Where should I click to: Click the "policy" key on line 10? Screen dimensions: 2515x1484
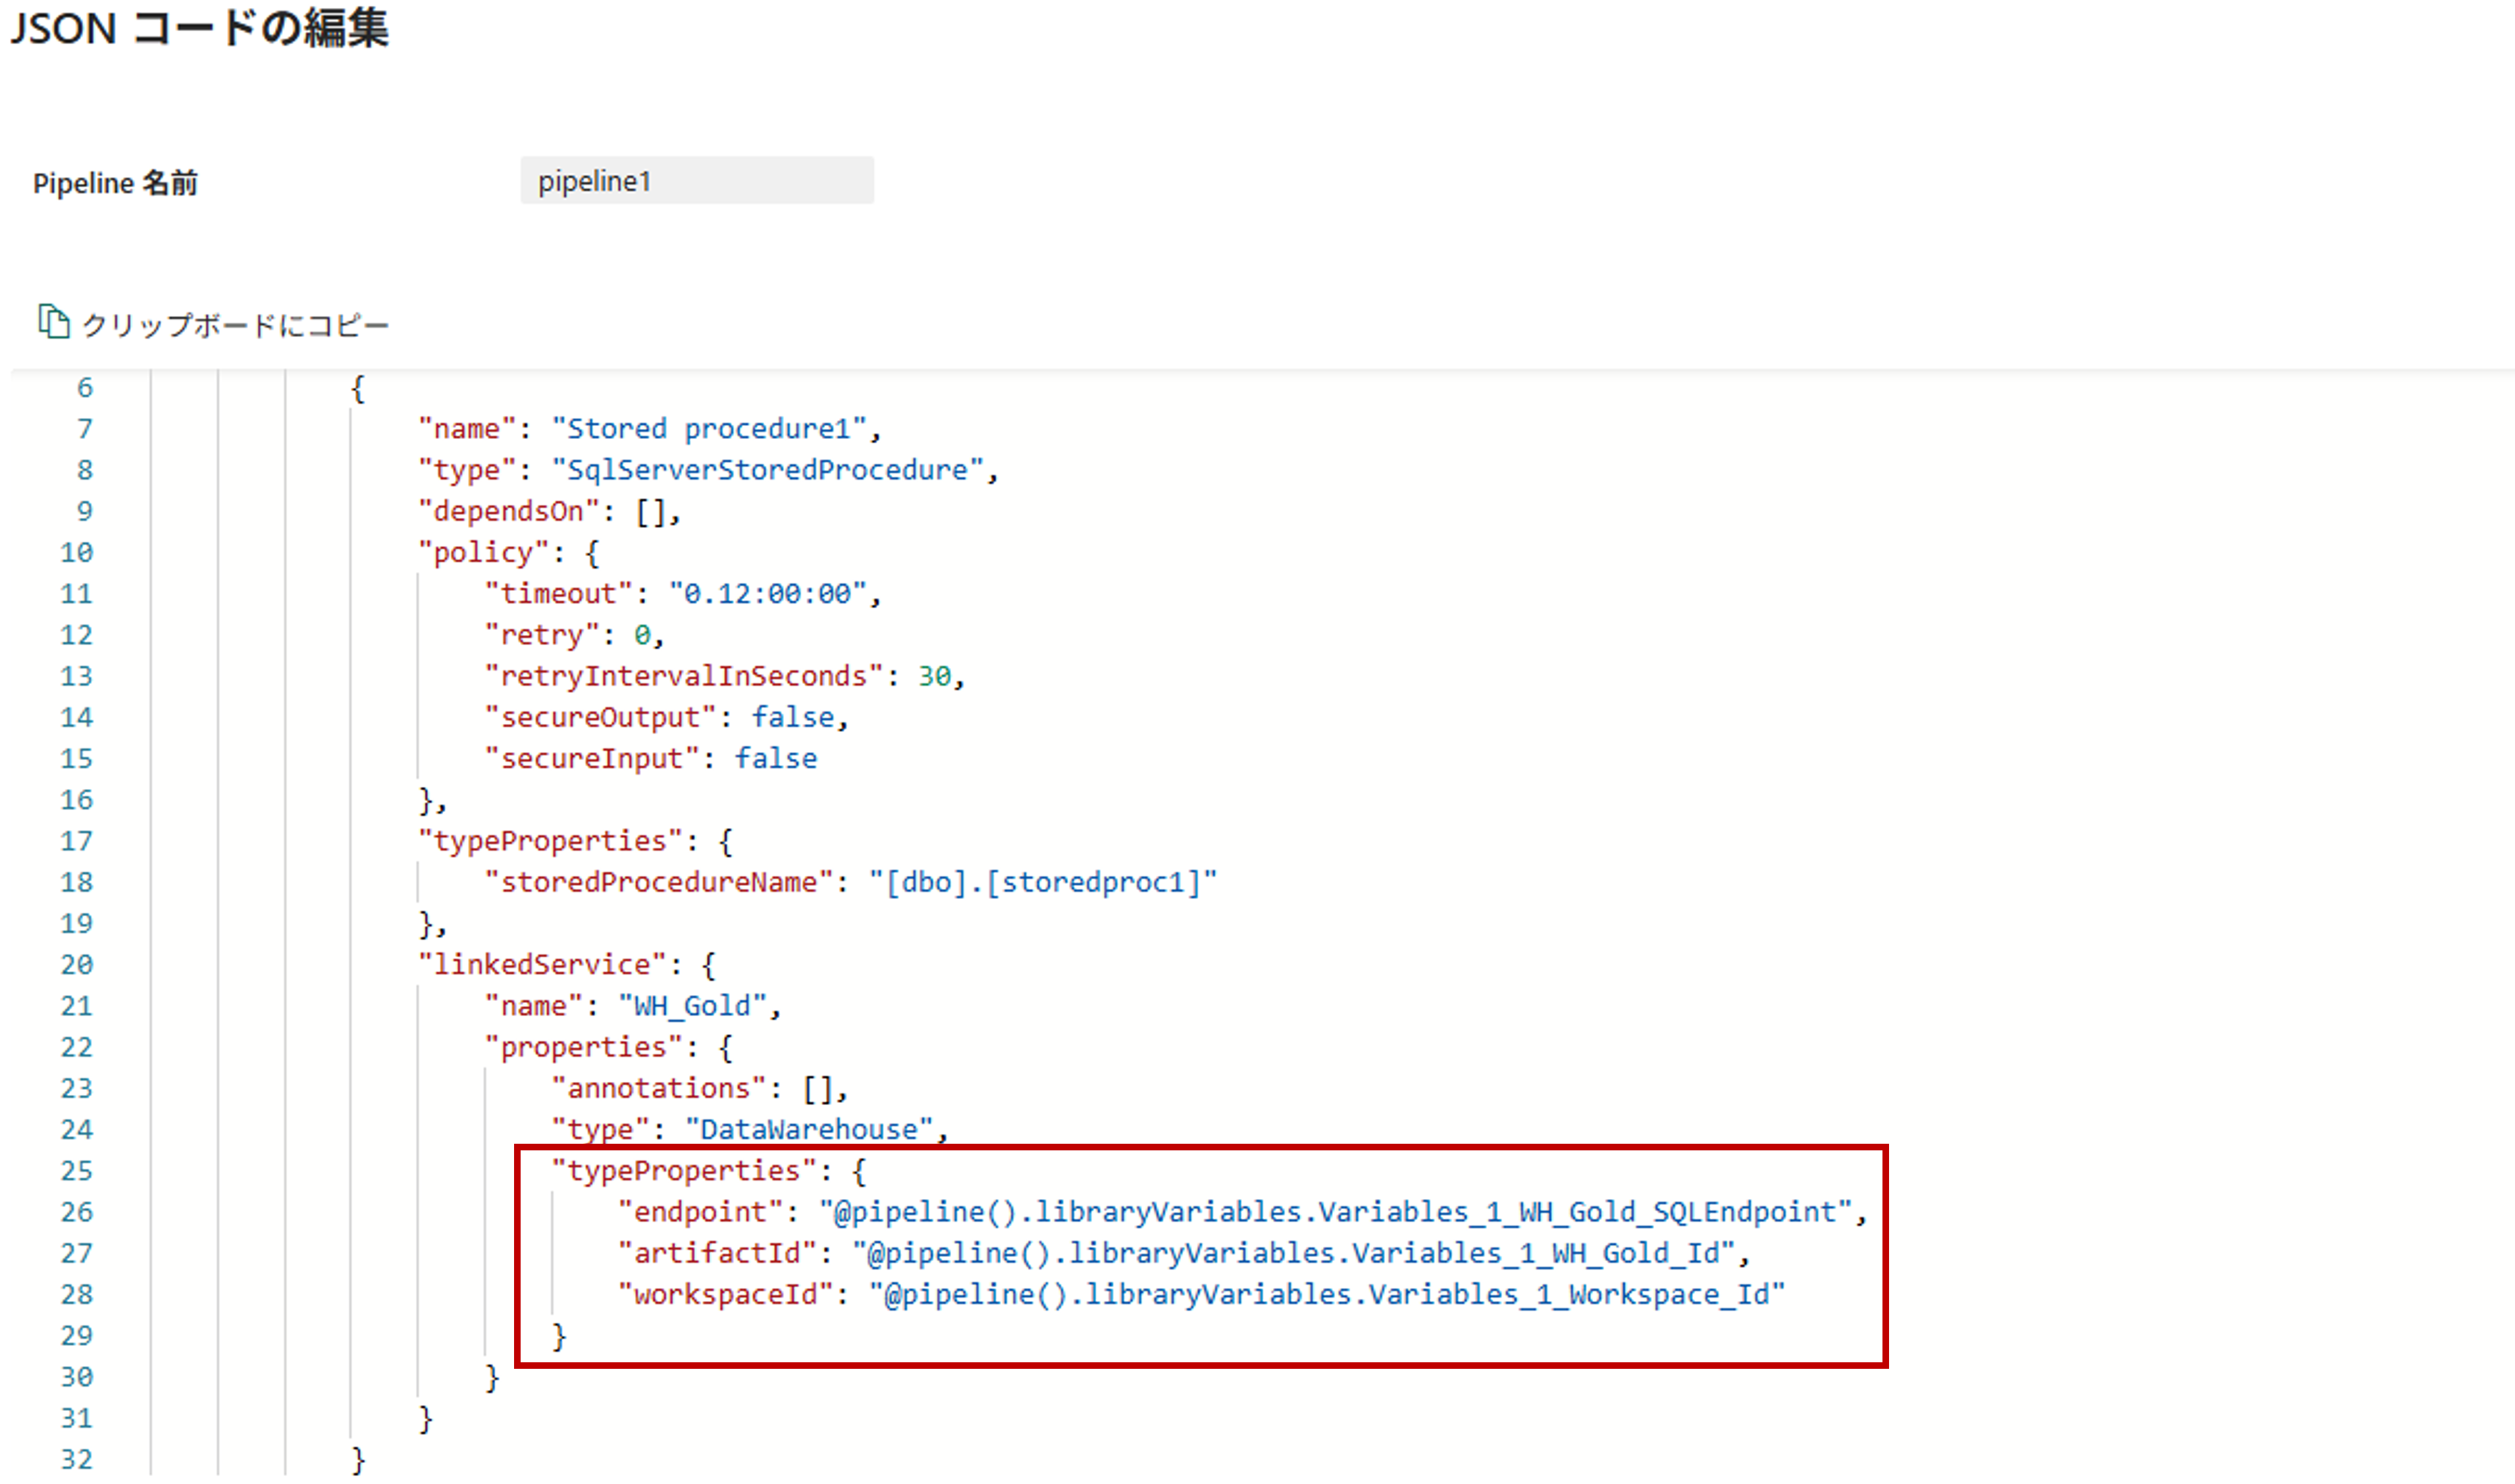483,553
